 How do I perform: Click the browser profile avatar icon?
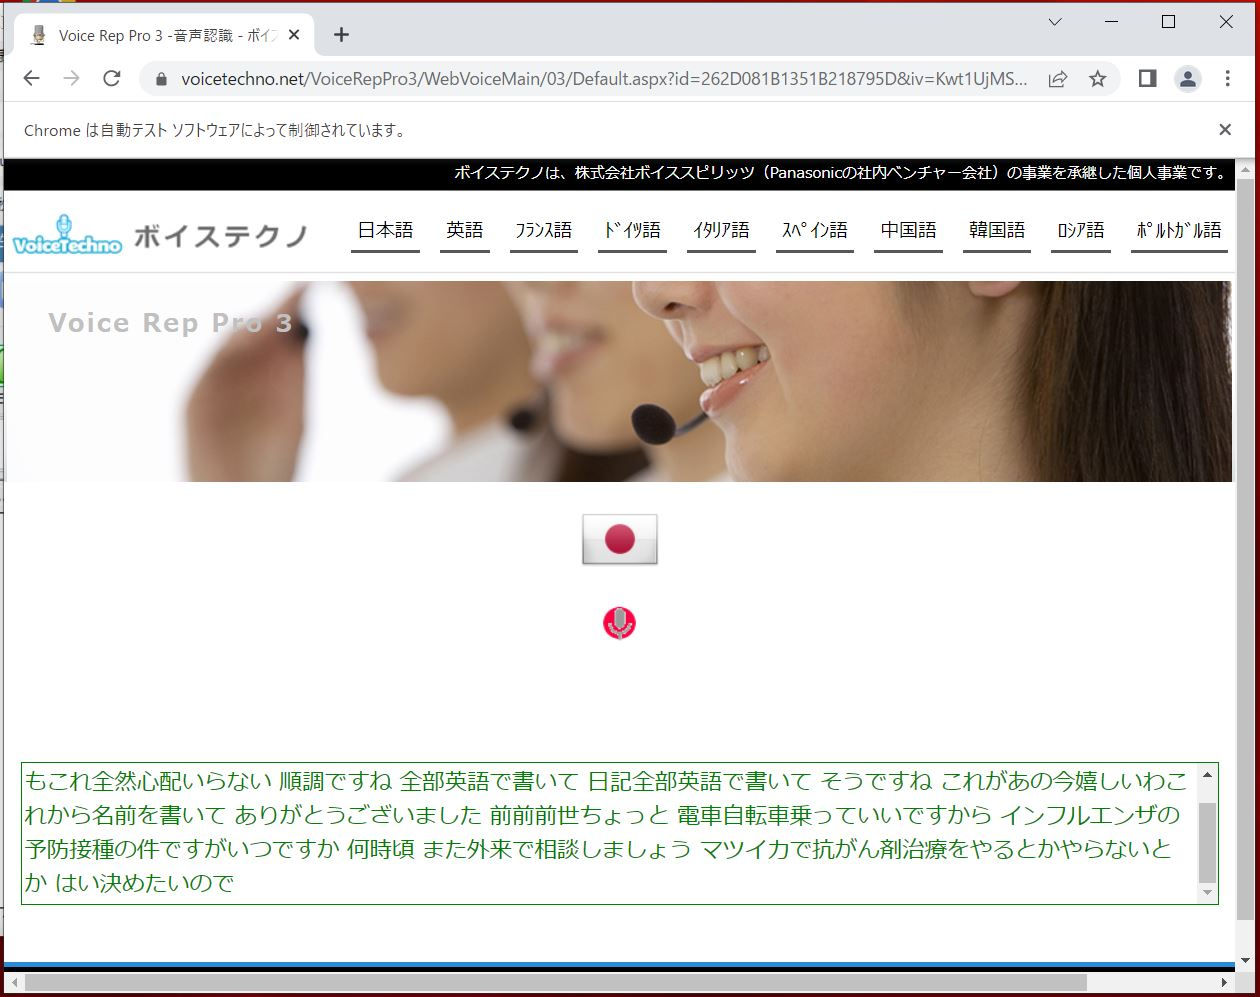pyautogui.click(x=1188, y=78)
